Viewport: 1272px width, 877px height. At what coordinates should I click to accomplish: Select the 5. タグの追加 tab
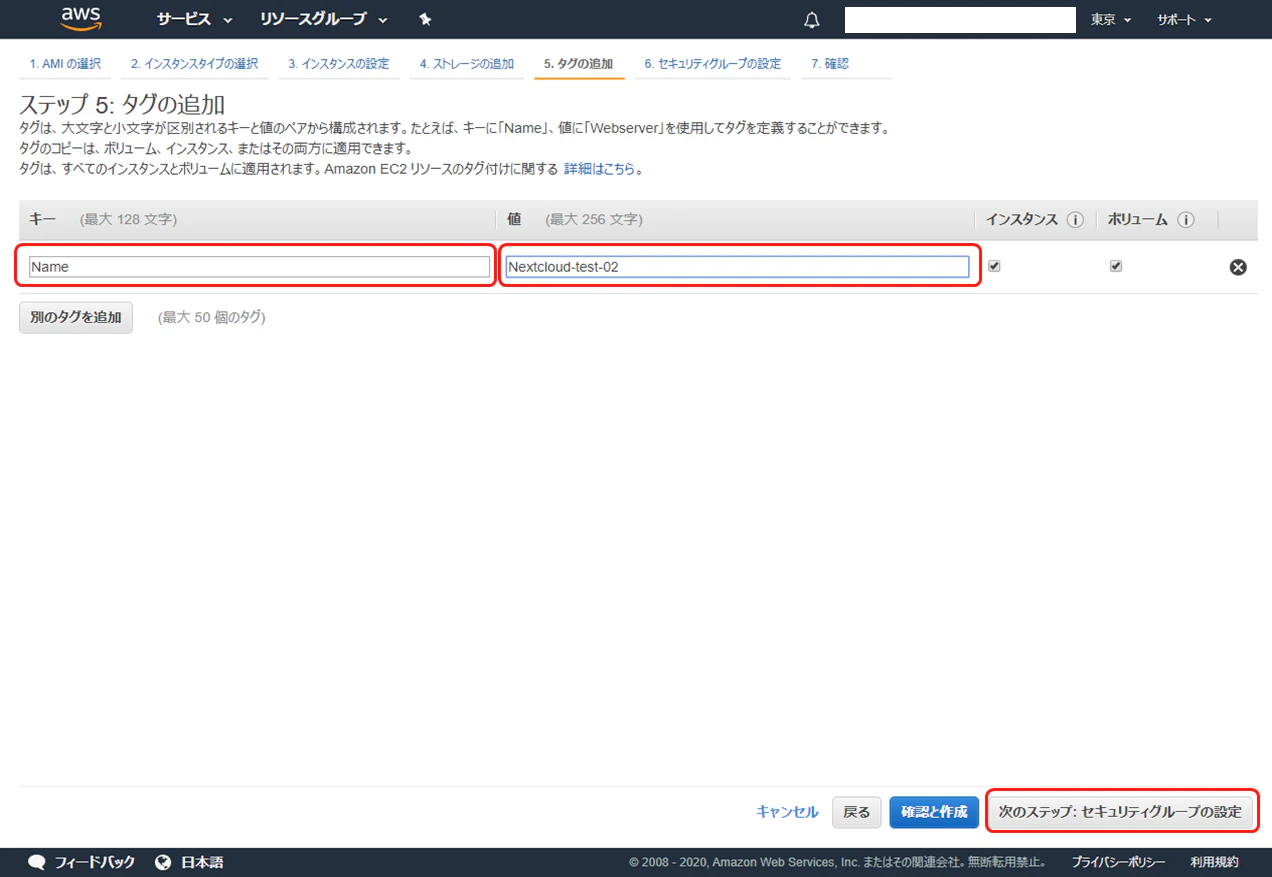[x=579, y=64]
